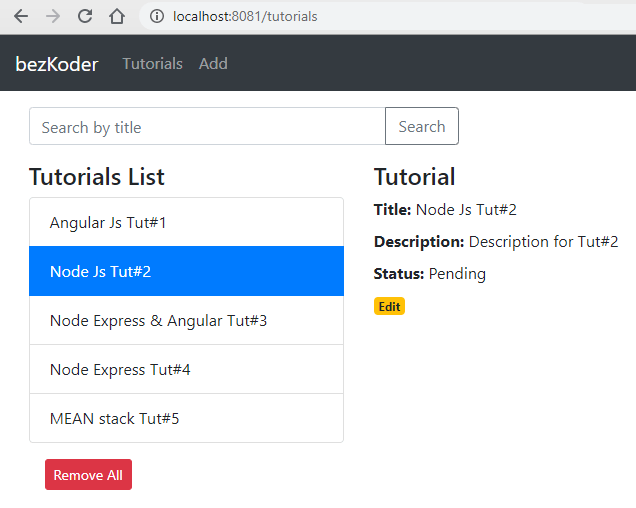Click the Status: Pending text
This screenshot has height=508, width=636.
(x=430, y=274)
